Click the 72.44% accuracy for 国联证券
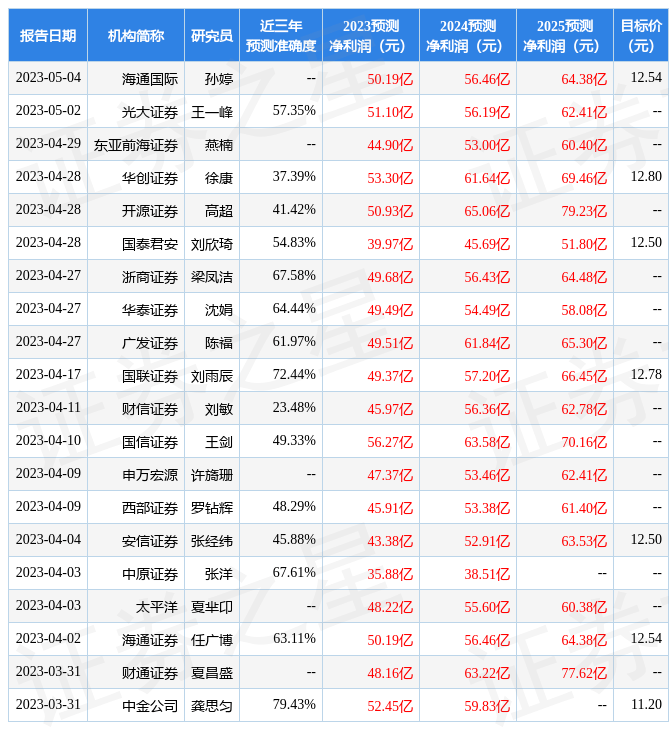 click(294, 375)
